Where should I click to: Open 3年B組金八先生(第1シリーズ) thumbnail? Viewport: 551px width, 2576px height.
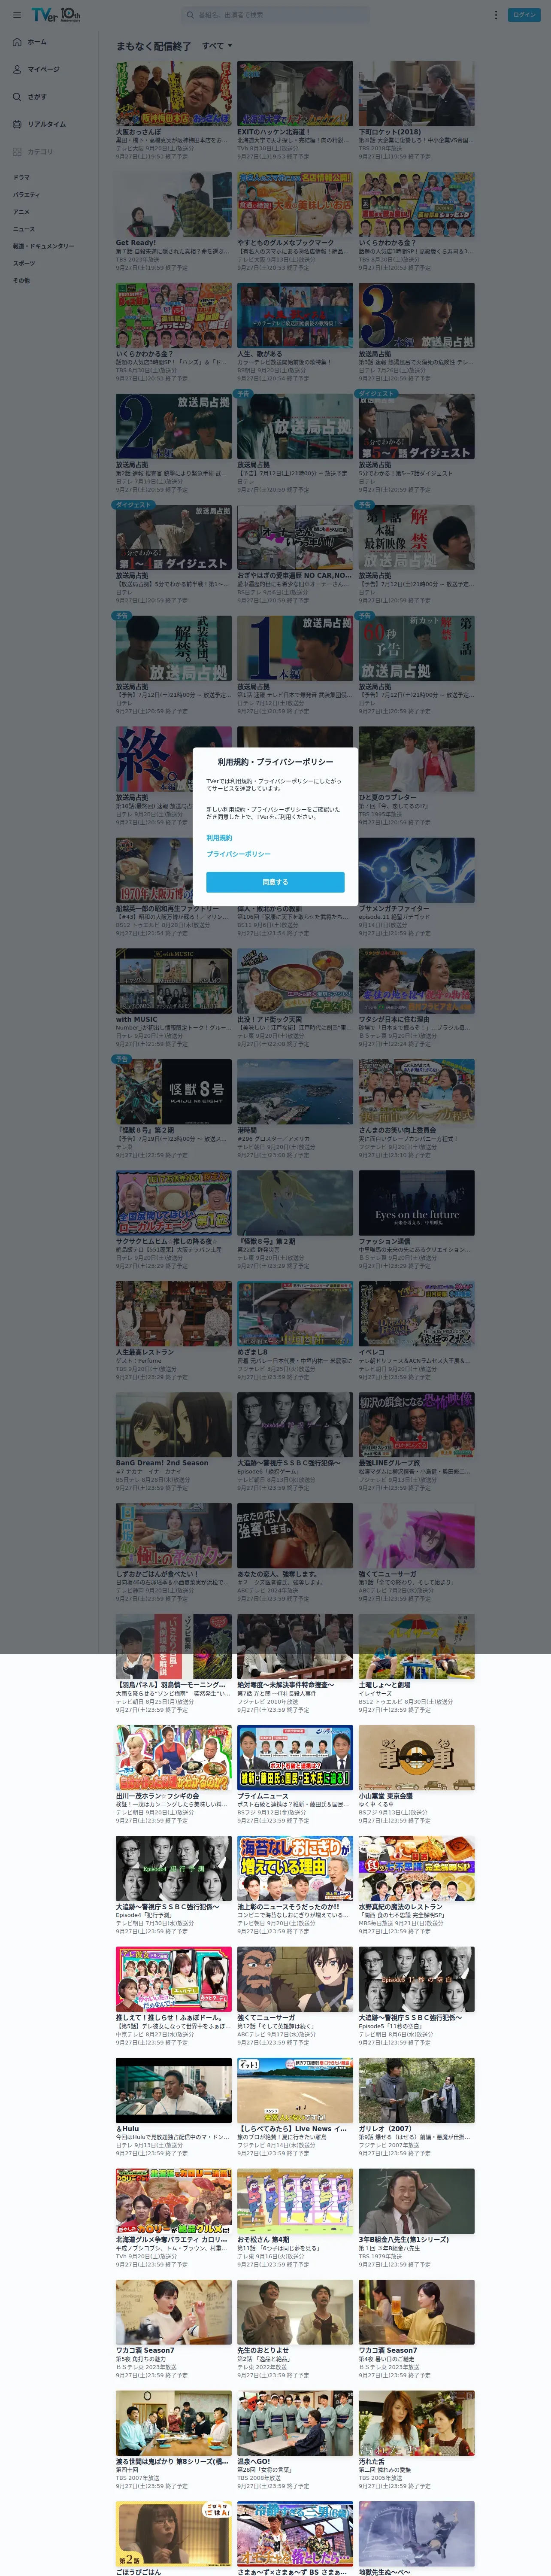pos(417,2201)
